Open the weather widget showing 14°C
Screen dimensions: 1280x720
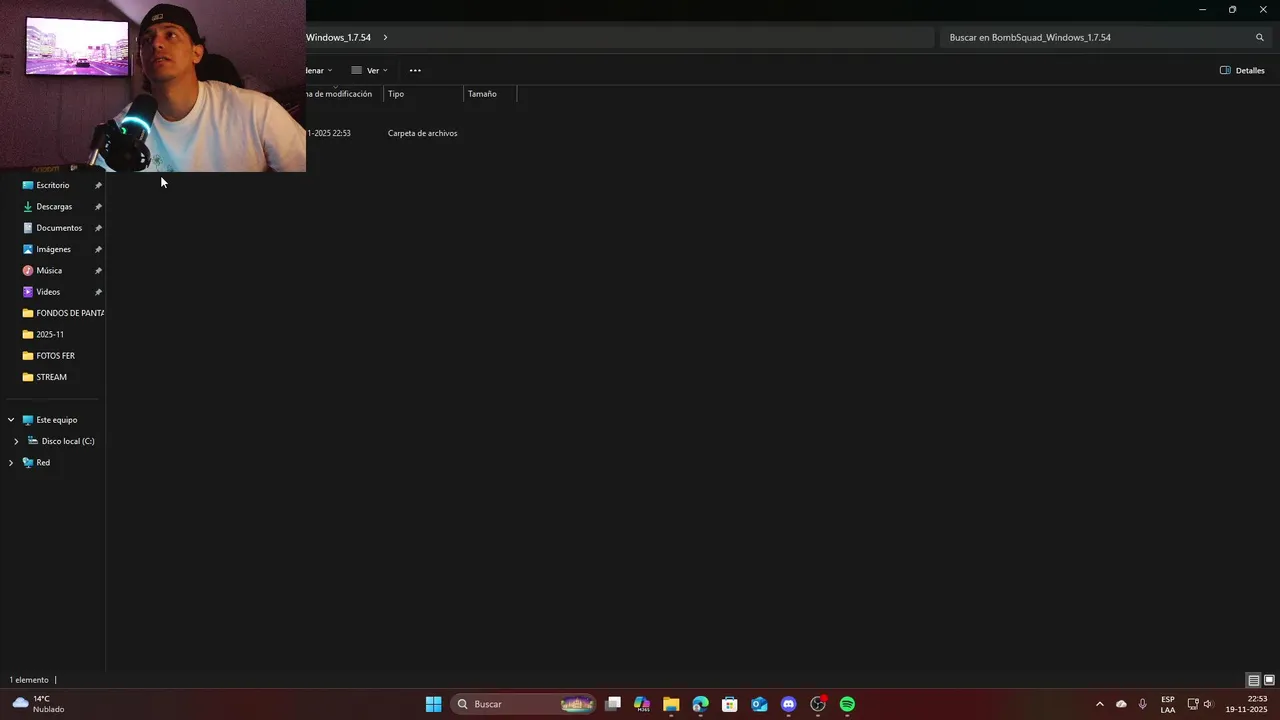point(38,704)
